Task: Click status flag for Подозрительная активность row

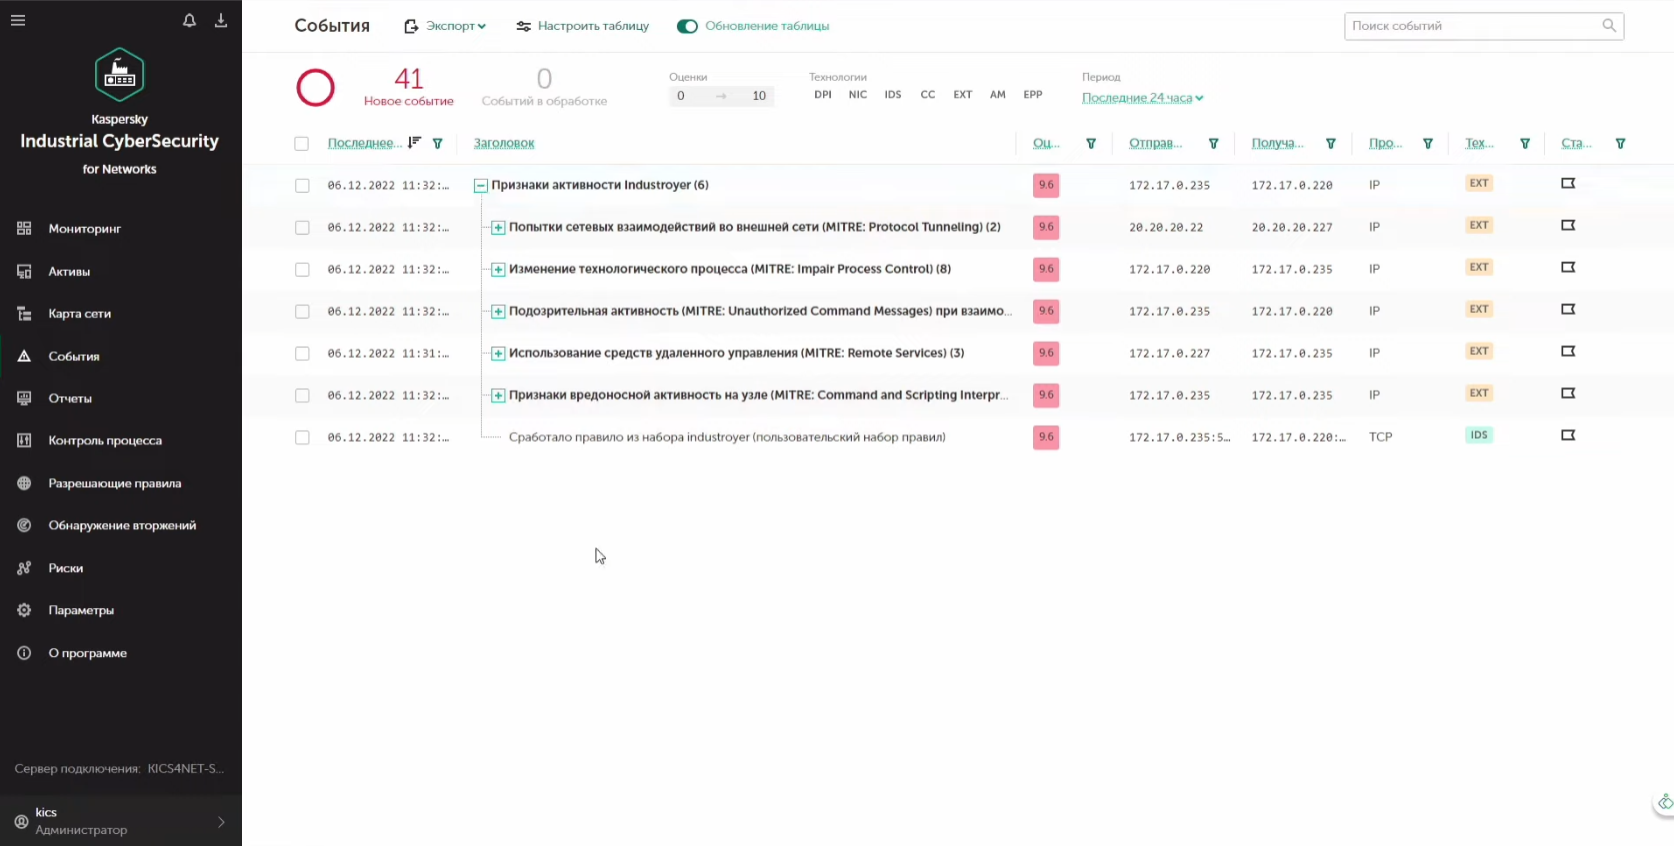Action: pos(1568,310)
